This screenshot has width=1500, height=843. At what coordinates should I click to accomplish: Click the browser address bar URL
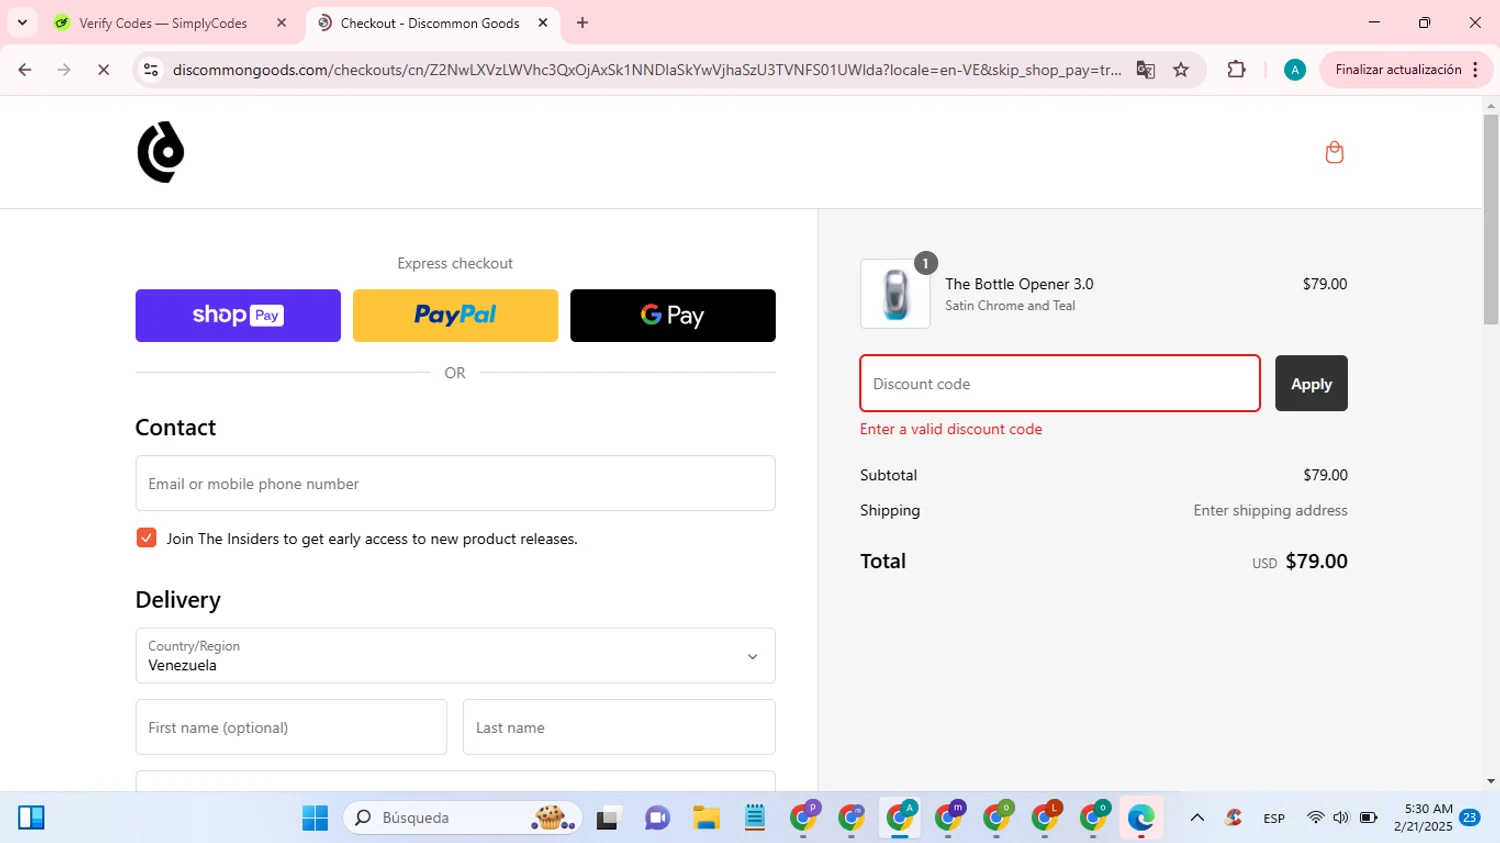(x=647, y=70)
